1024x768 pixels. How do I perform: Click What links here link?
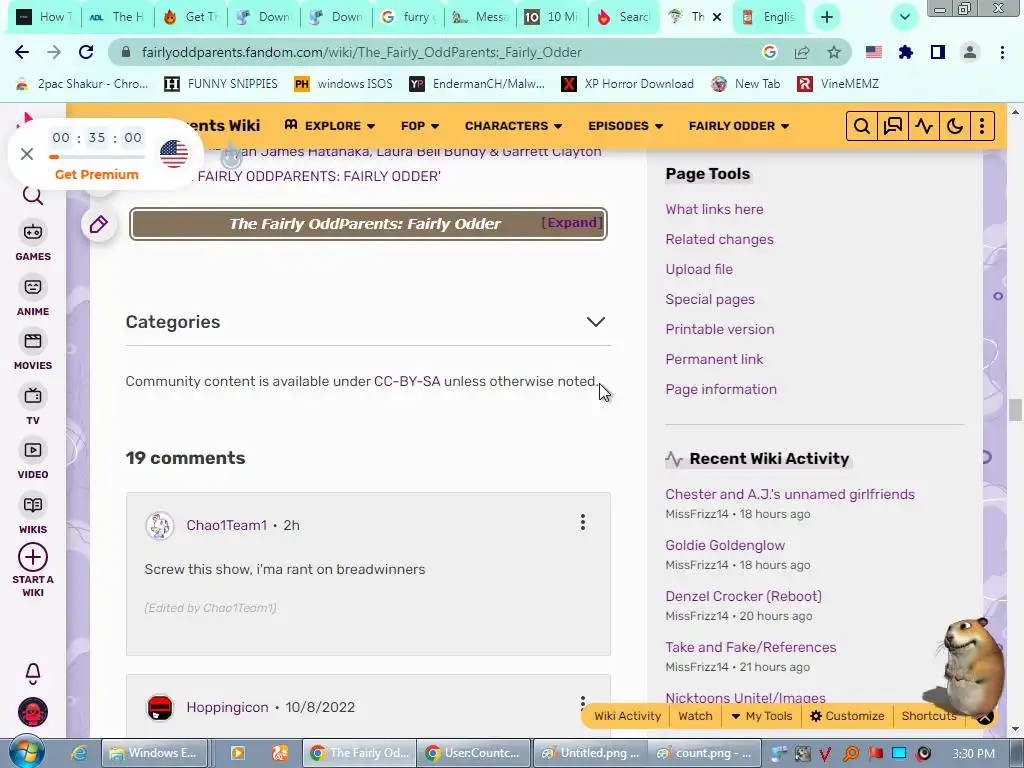coord(714,209)
